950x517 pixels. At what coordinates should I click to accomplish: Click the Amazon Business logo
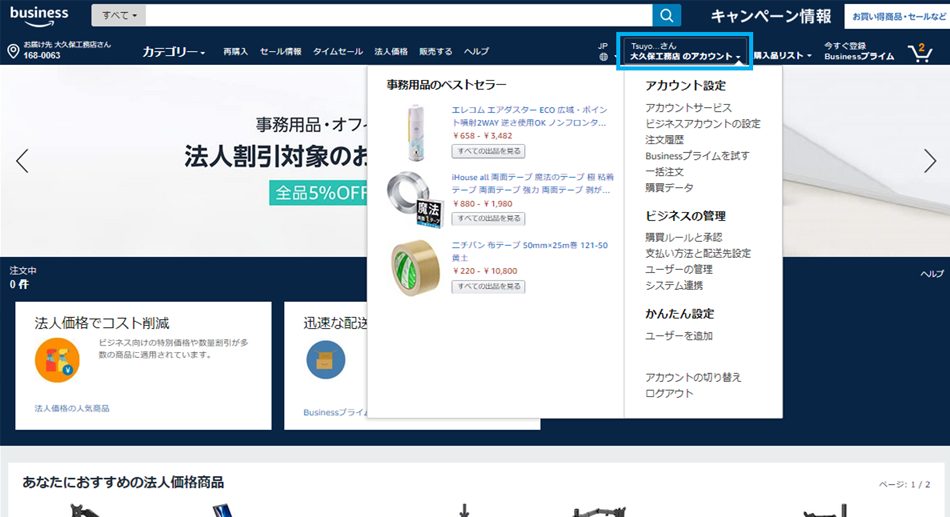pyautogui.click(x=39, y=16)
